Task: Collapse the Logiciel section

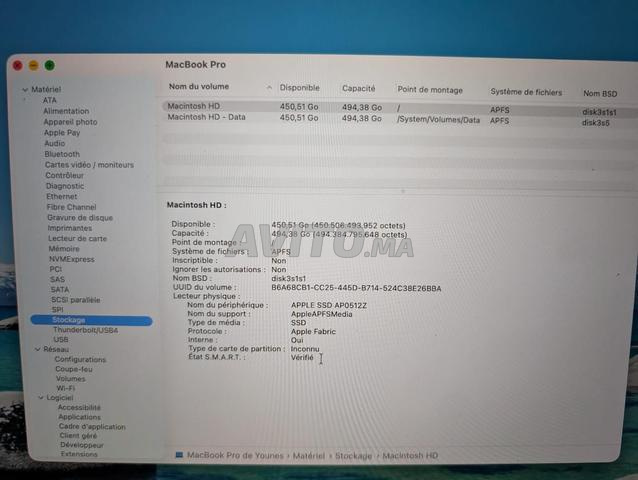Action: tap(39, 398)
